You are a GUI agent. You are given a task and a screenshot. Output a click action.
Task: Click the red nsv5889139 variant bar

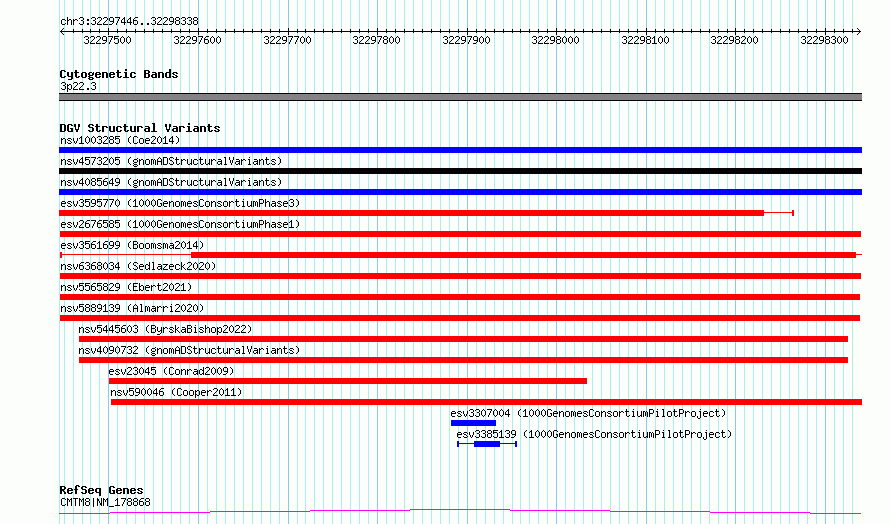tap(460, 318)
